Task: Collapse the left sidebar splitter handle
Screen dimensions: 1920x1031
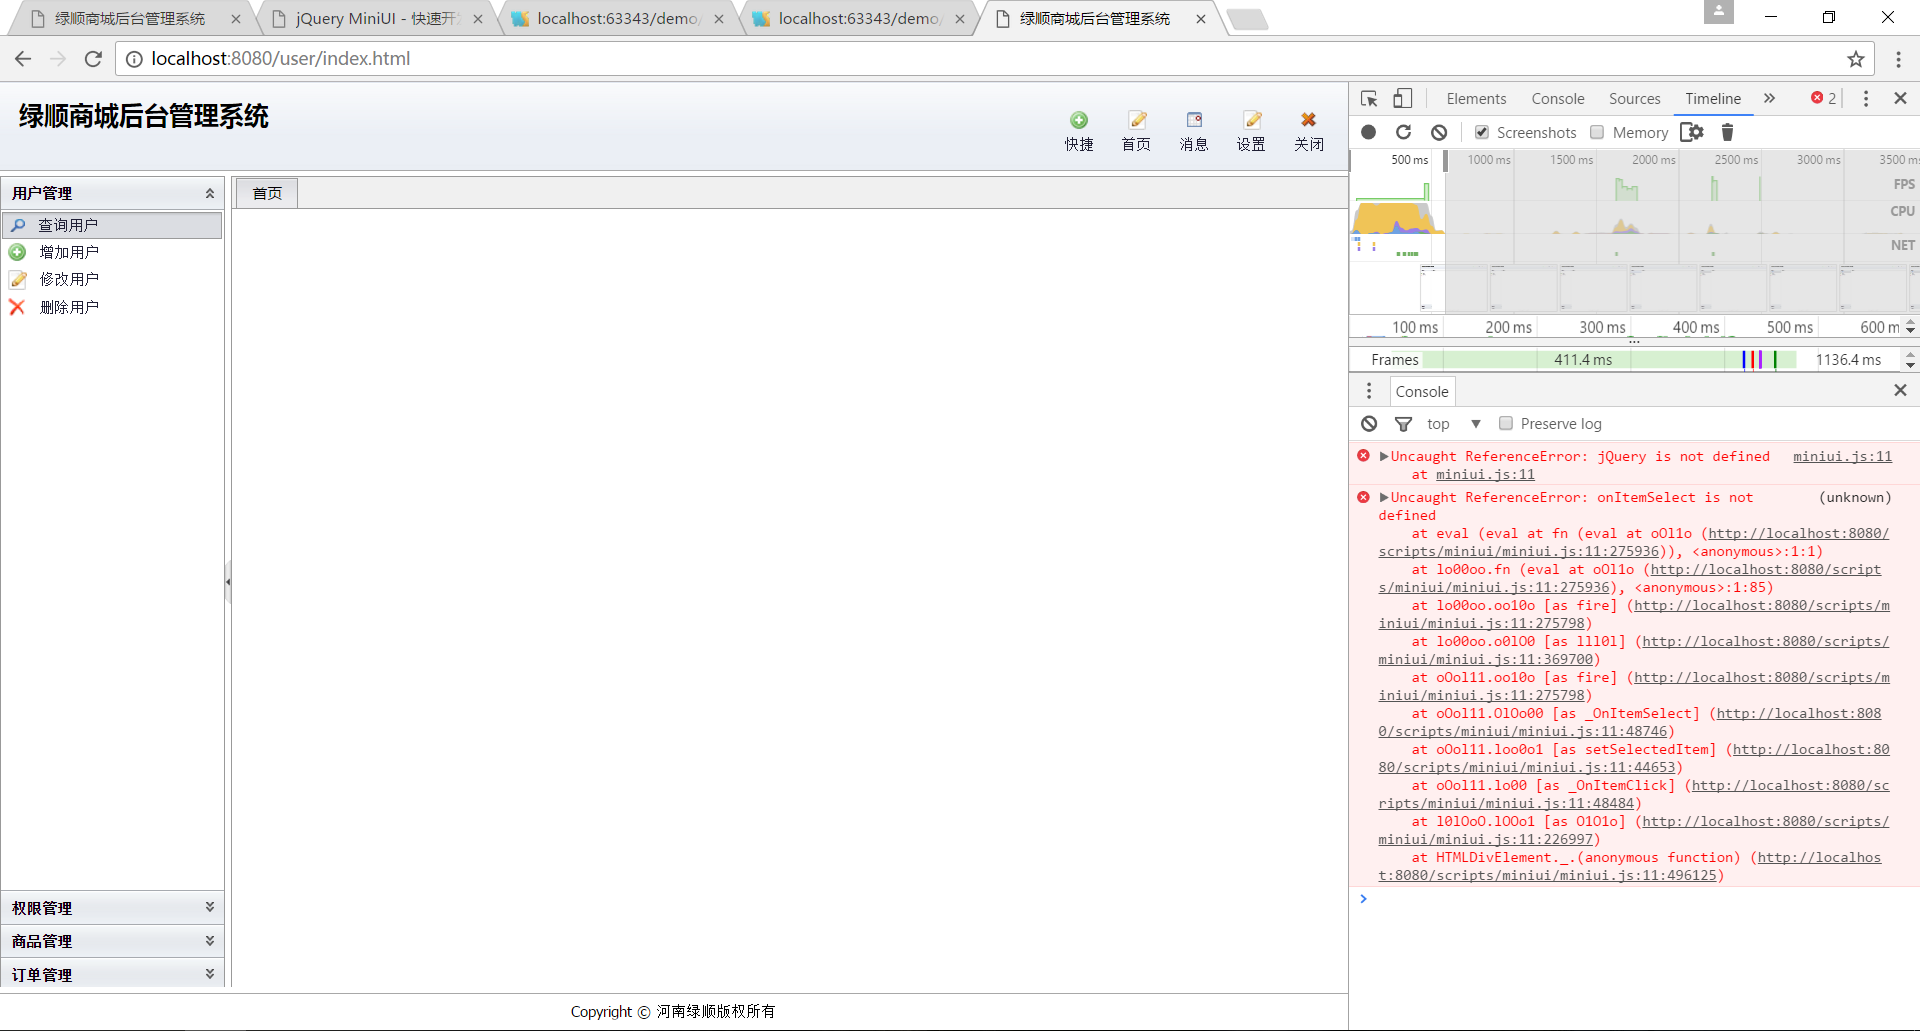Action: (x=228, y=581)
